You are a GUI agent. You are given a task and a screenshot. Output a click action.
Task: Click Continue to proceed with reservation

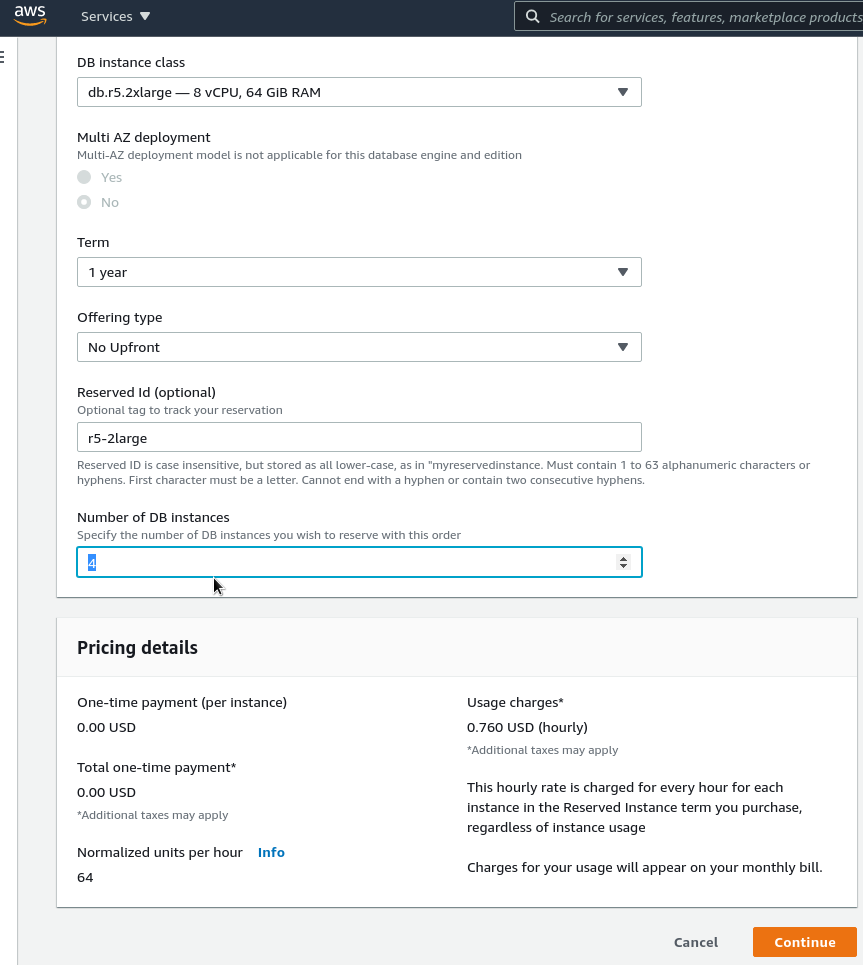[805, 942]
